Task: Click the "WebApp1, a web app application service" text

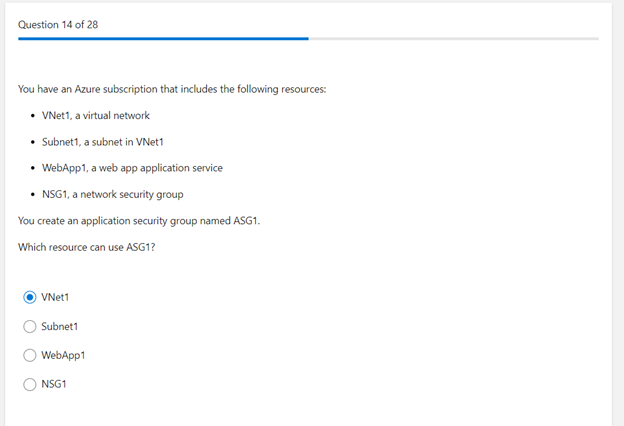Action: (133, 168)
